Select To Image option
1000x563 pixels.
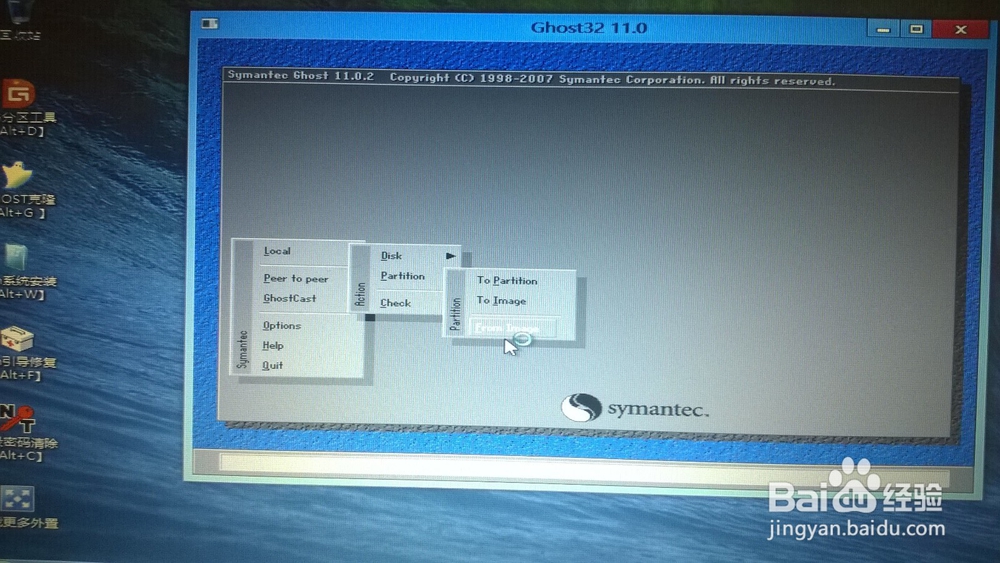[501, 301]
